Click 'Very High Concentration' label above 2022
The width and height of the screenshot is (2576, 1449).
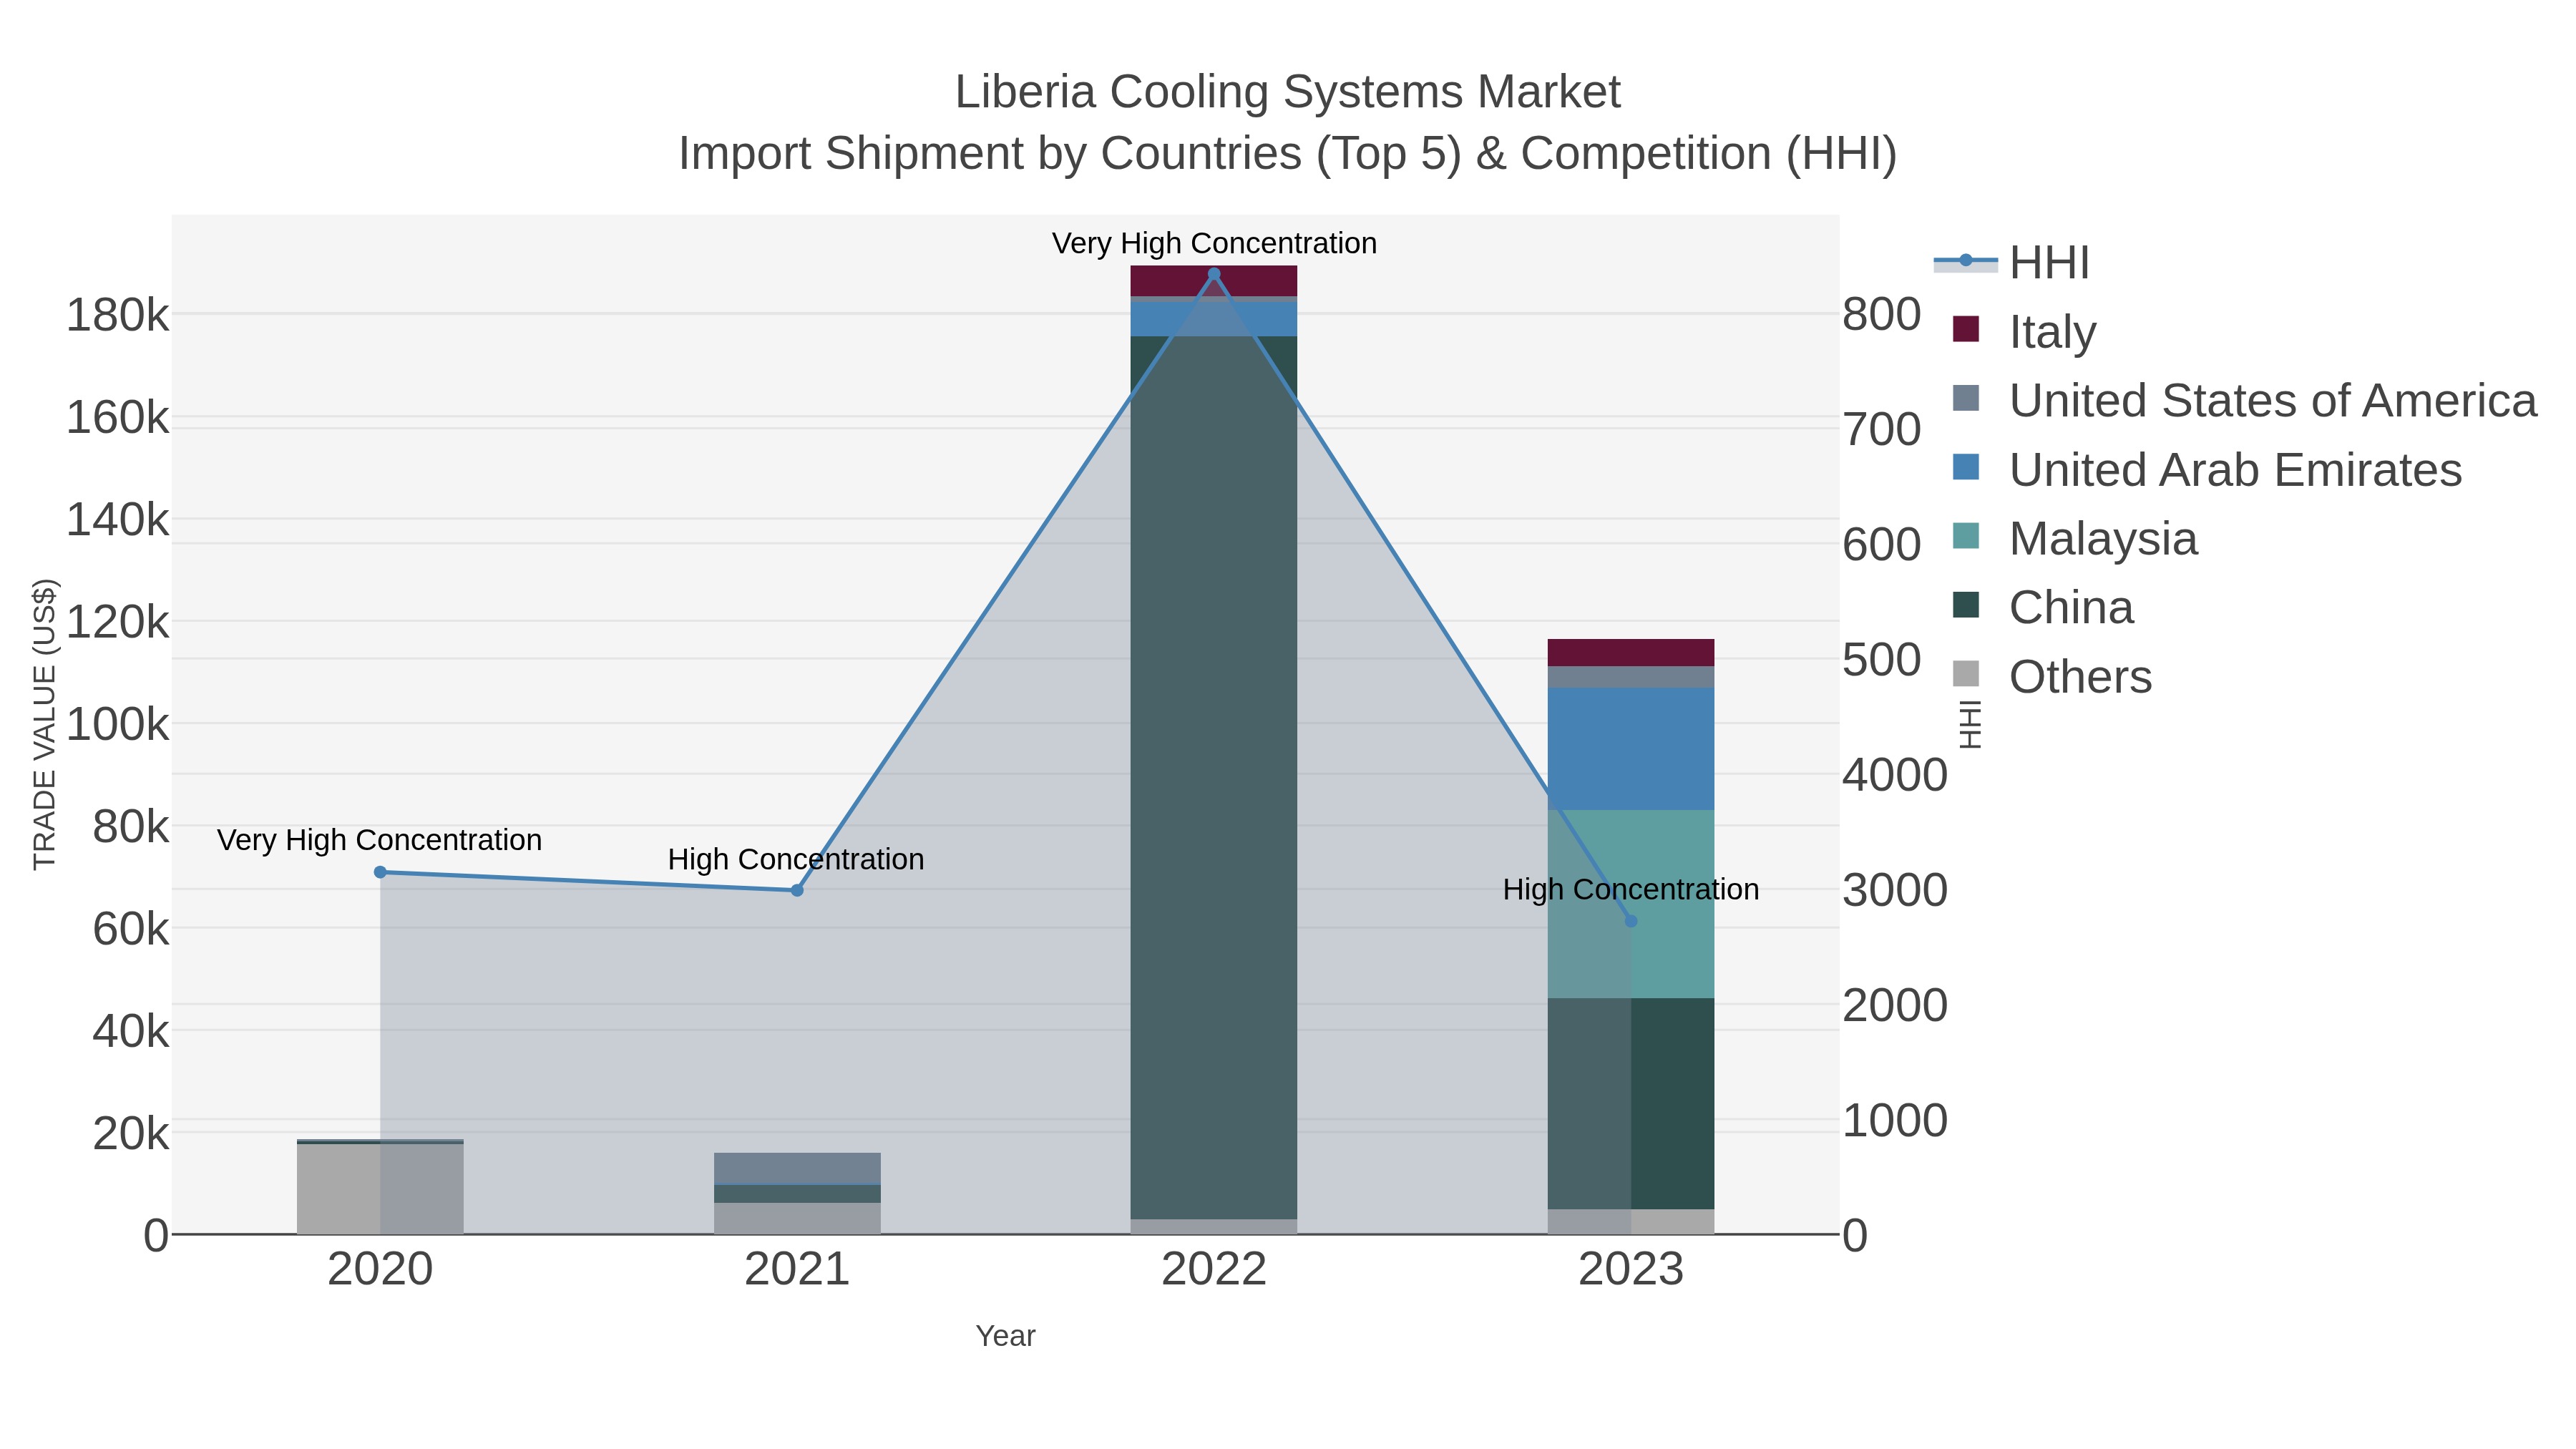coord(1214,243)
